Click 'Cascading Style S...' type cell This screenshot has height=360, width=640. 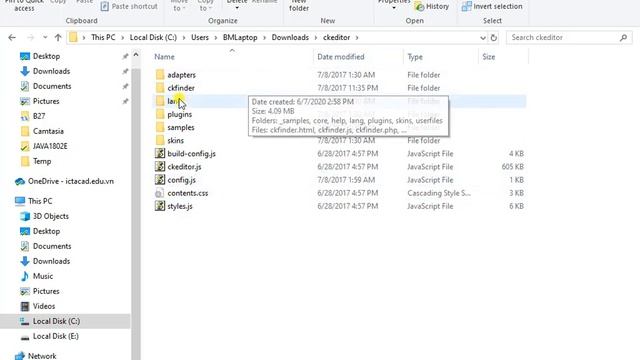click(x=439, y=193)
